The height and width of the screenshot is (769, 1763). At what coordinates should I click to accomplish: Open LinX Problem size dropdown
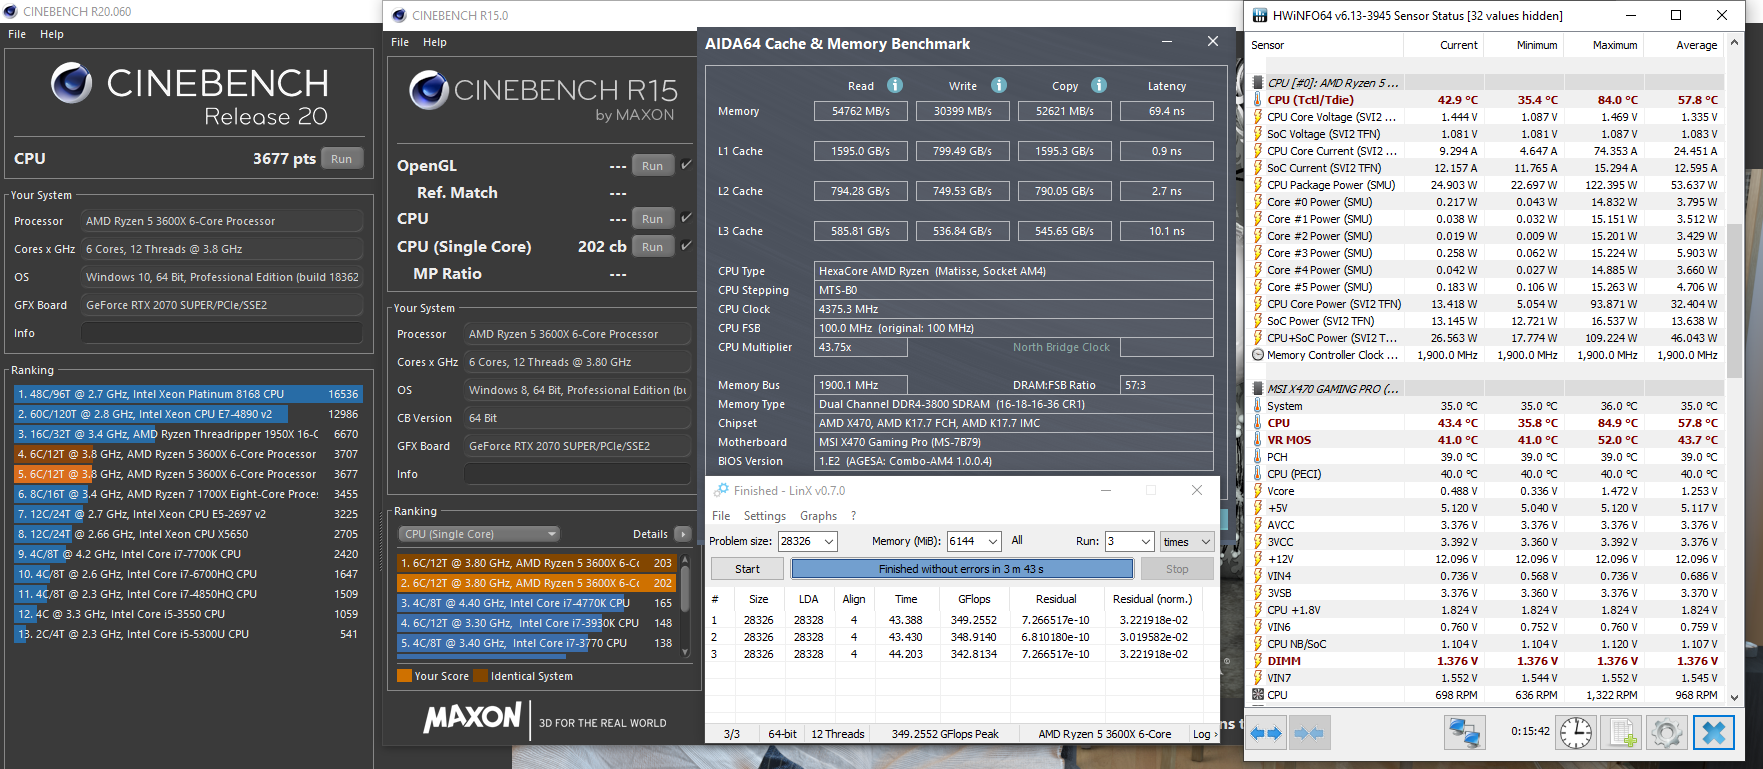[828, 541]
